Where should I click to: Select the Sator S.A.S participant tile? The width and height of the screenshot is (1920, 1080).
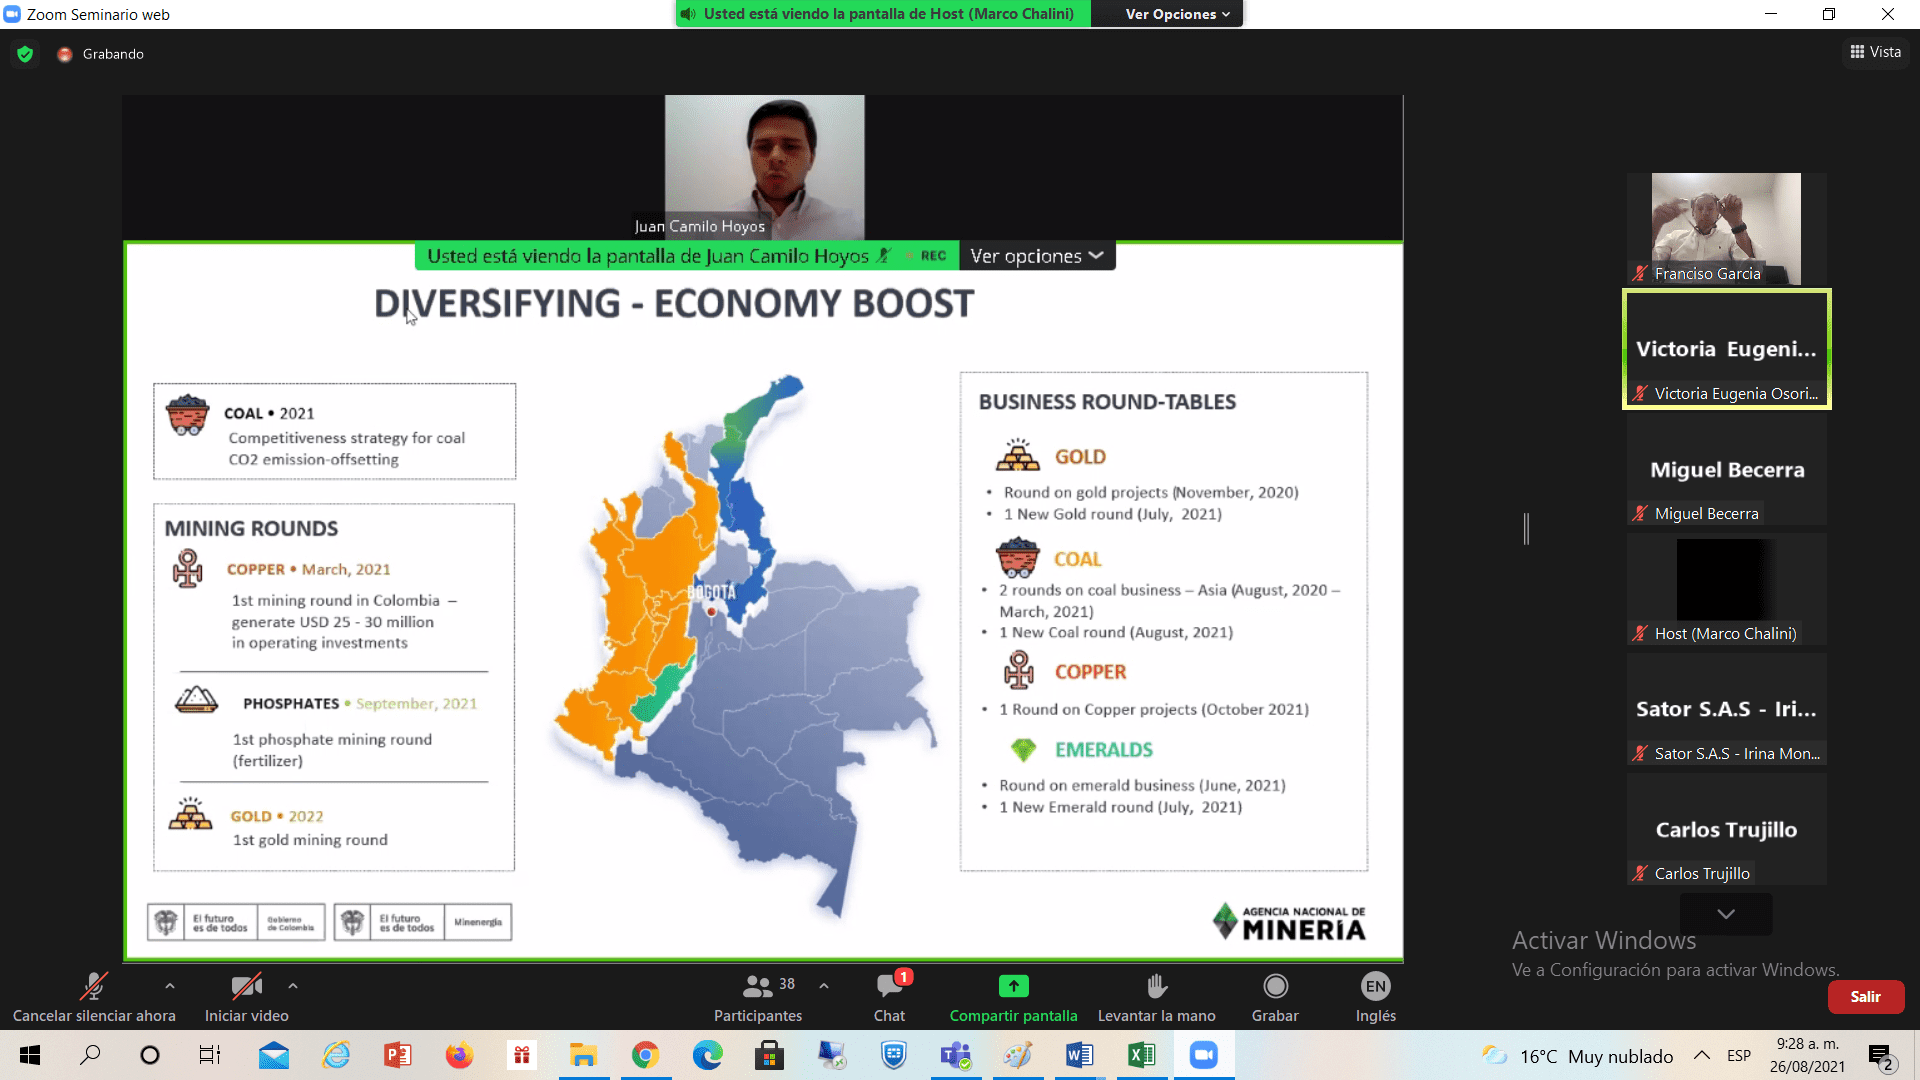click(x=1727, y=709)
